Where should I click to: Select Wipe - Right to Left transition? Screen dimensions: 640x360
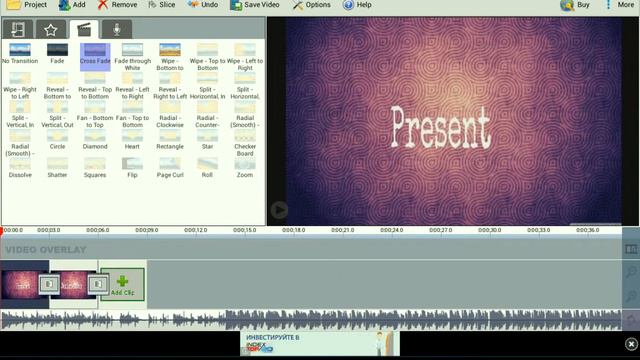(x=20, y=86)
